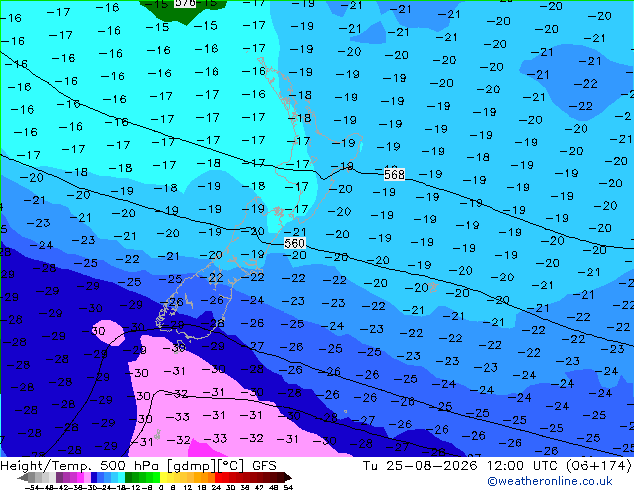The width and height of the screenshot is (634, 490).
Task: Click the magenta patch on the map's bottom edge
Action: click(x=205, y=449)
